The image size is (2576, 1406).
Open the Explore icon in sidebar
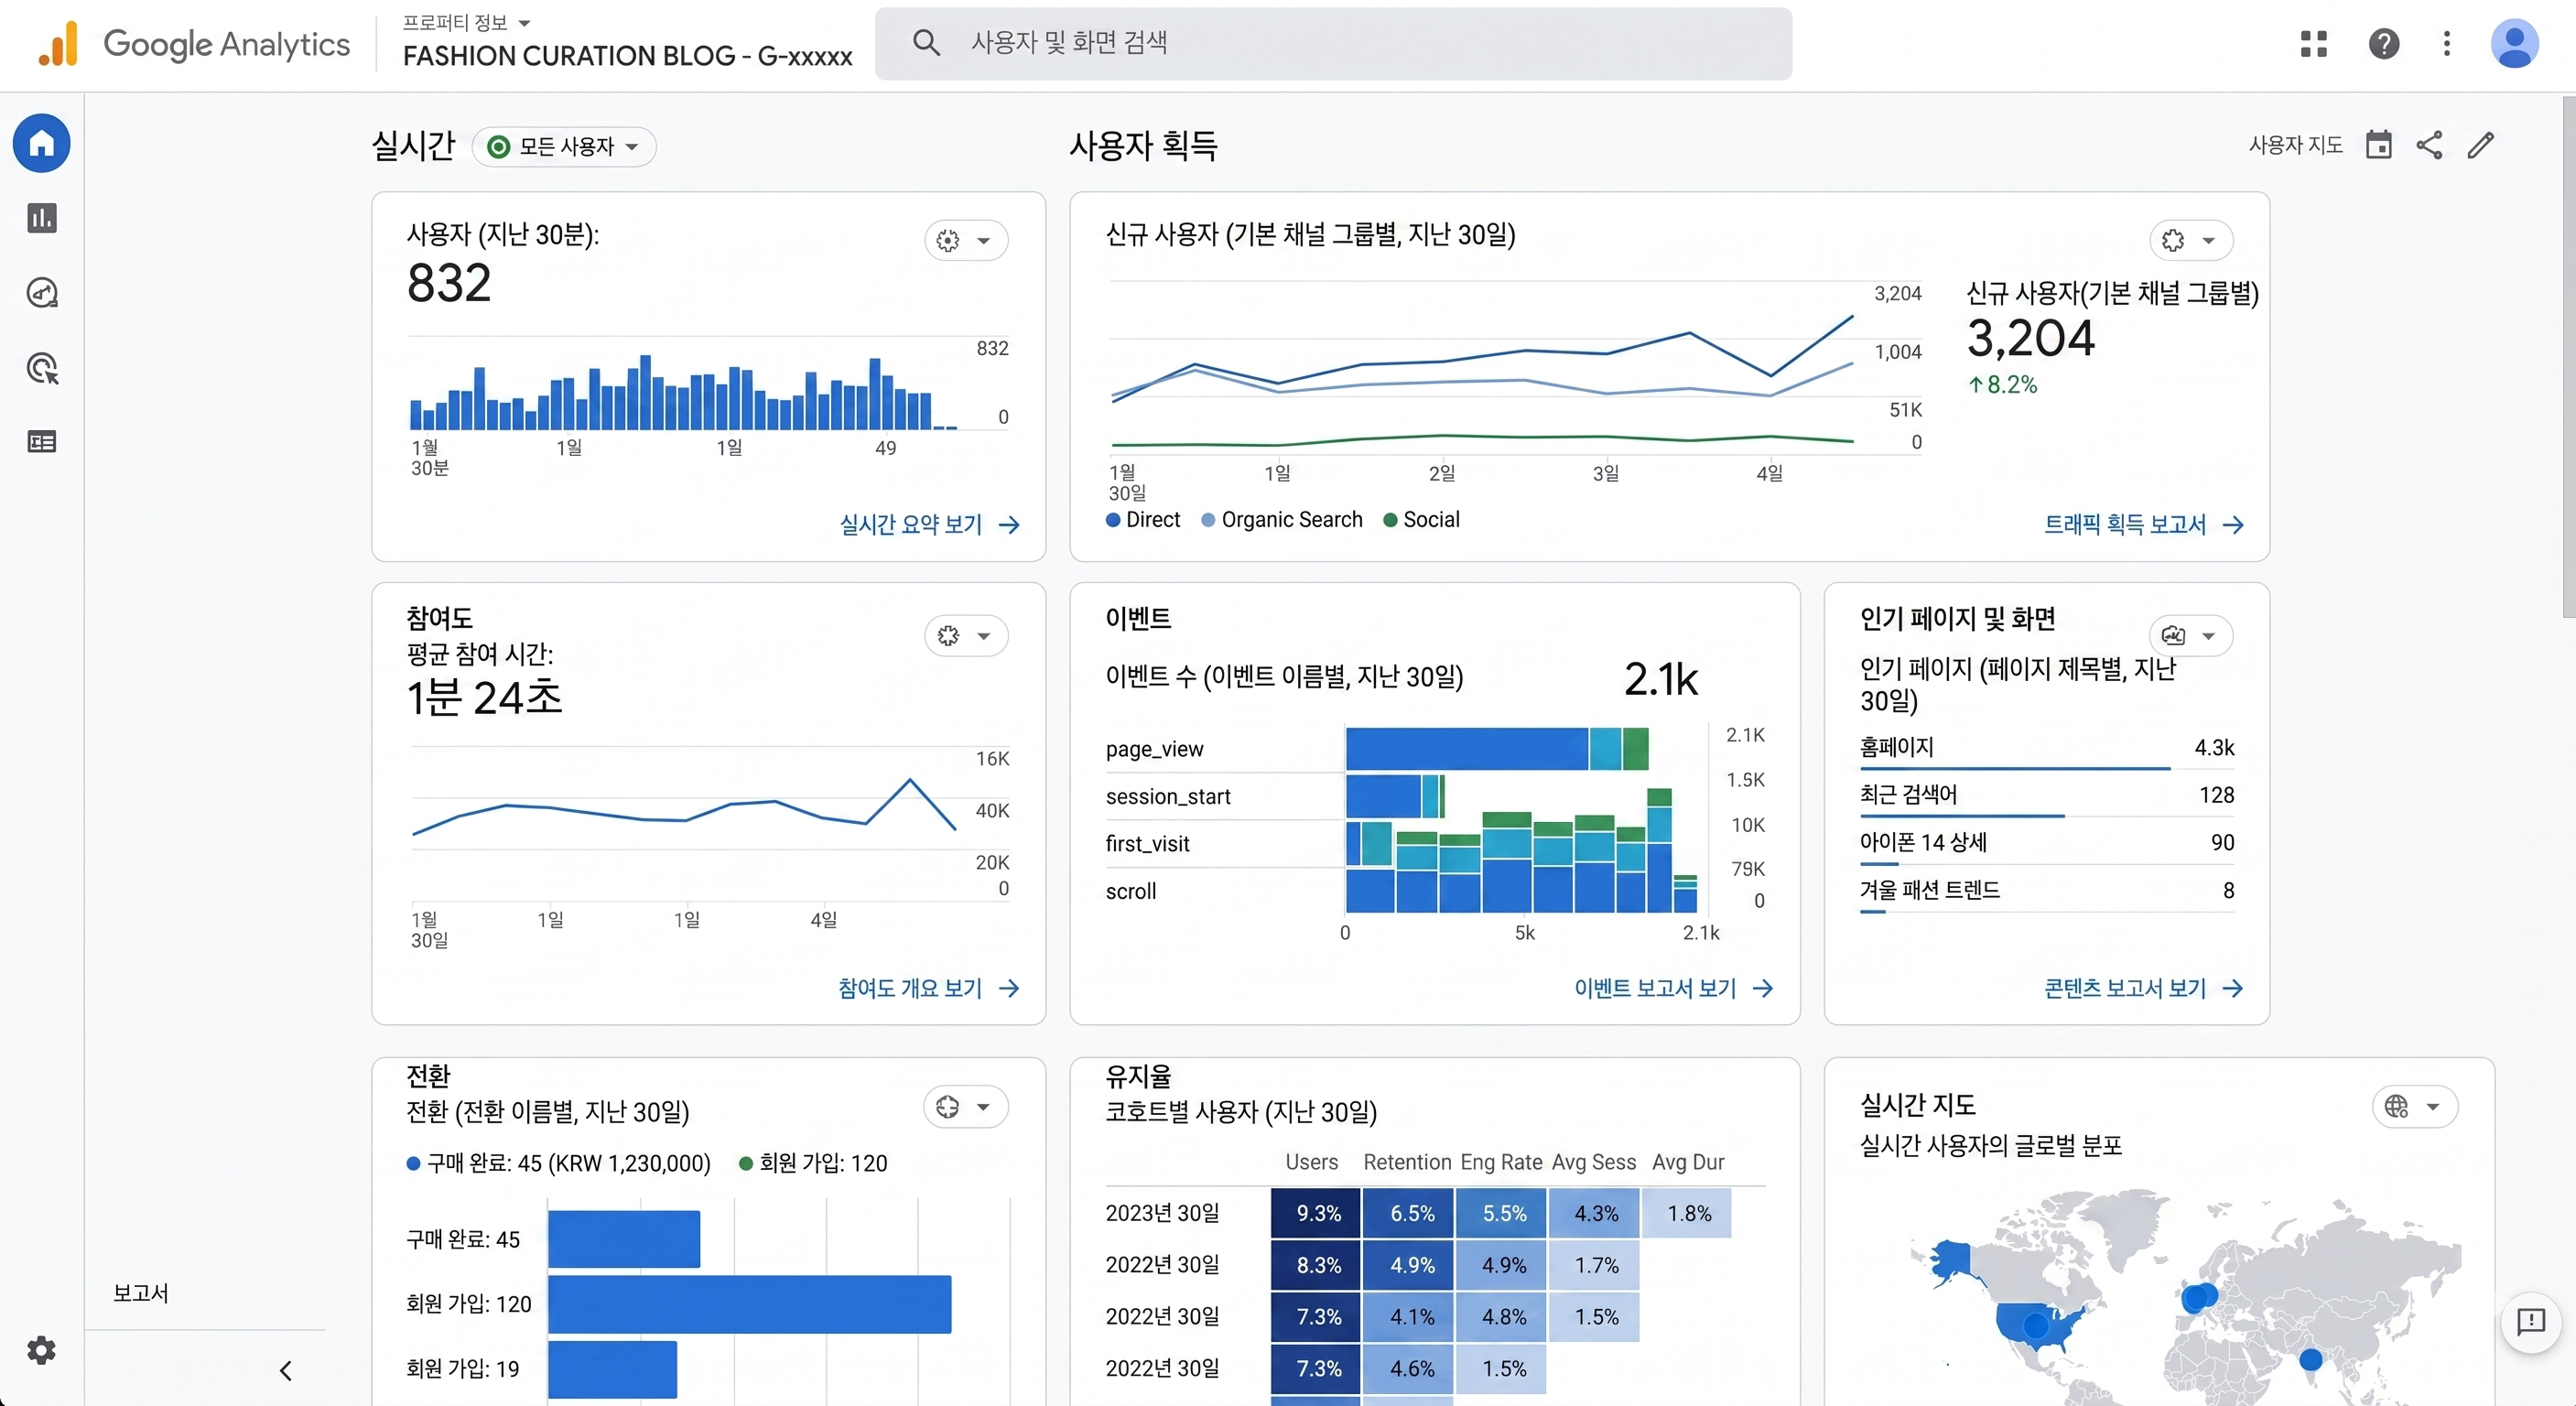click(41, 293)
